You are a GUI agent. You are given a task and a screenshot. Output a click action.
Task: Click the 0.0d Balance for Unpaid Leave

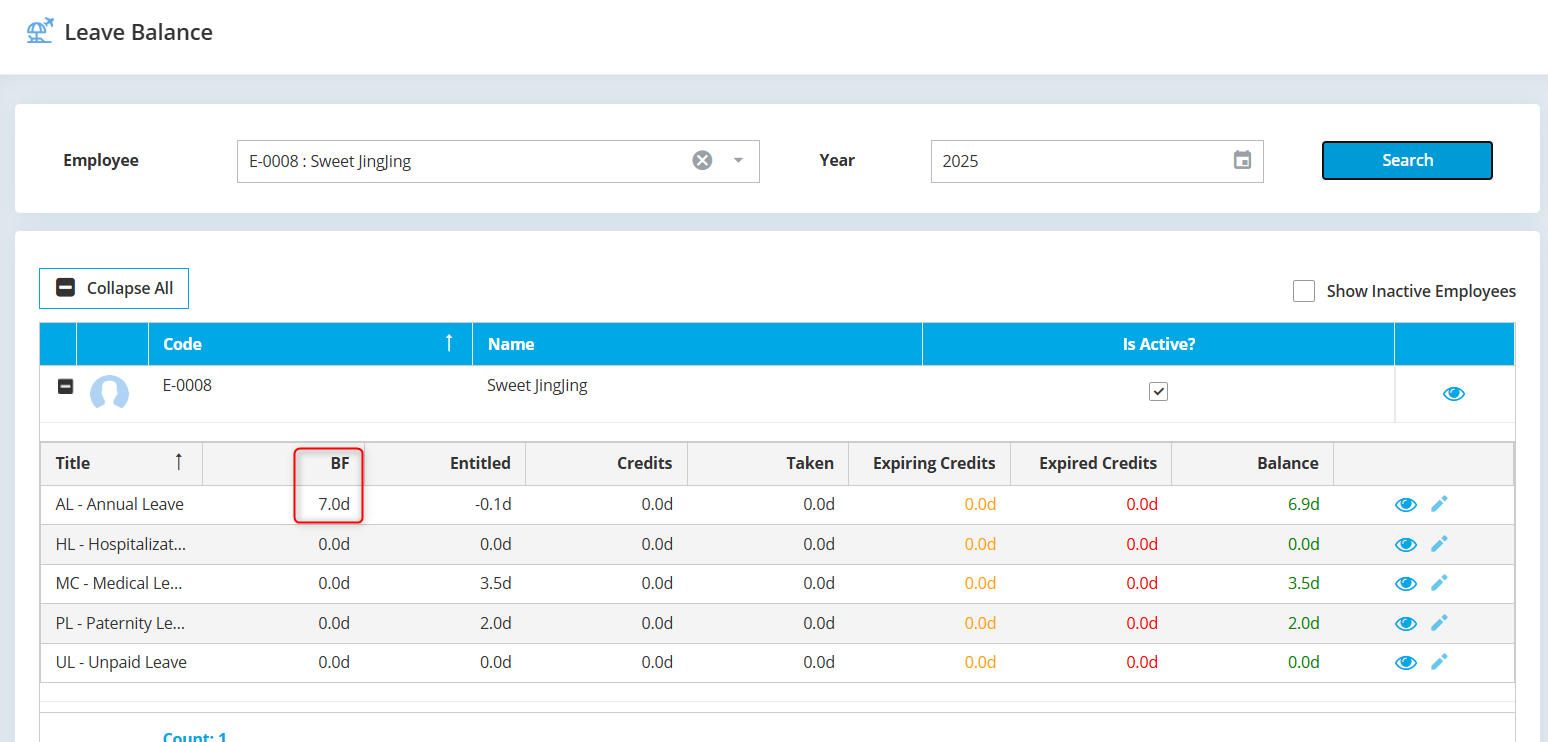[x=1303, y=662]
